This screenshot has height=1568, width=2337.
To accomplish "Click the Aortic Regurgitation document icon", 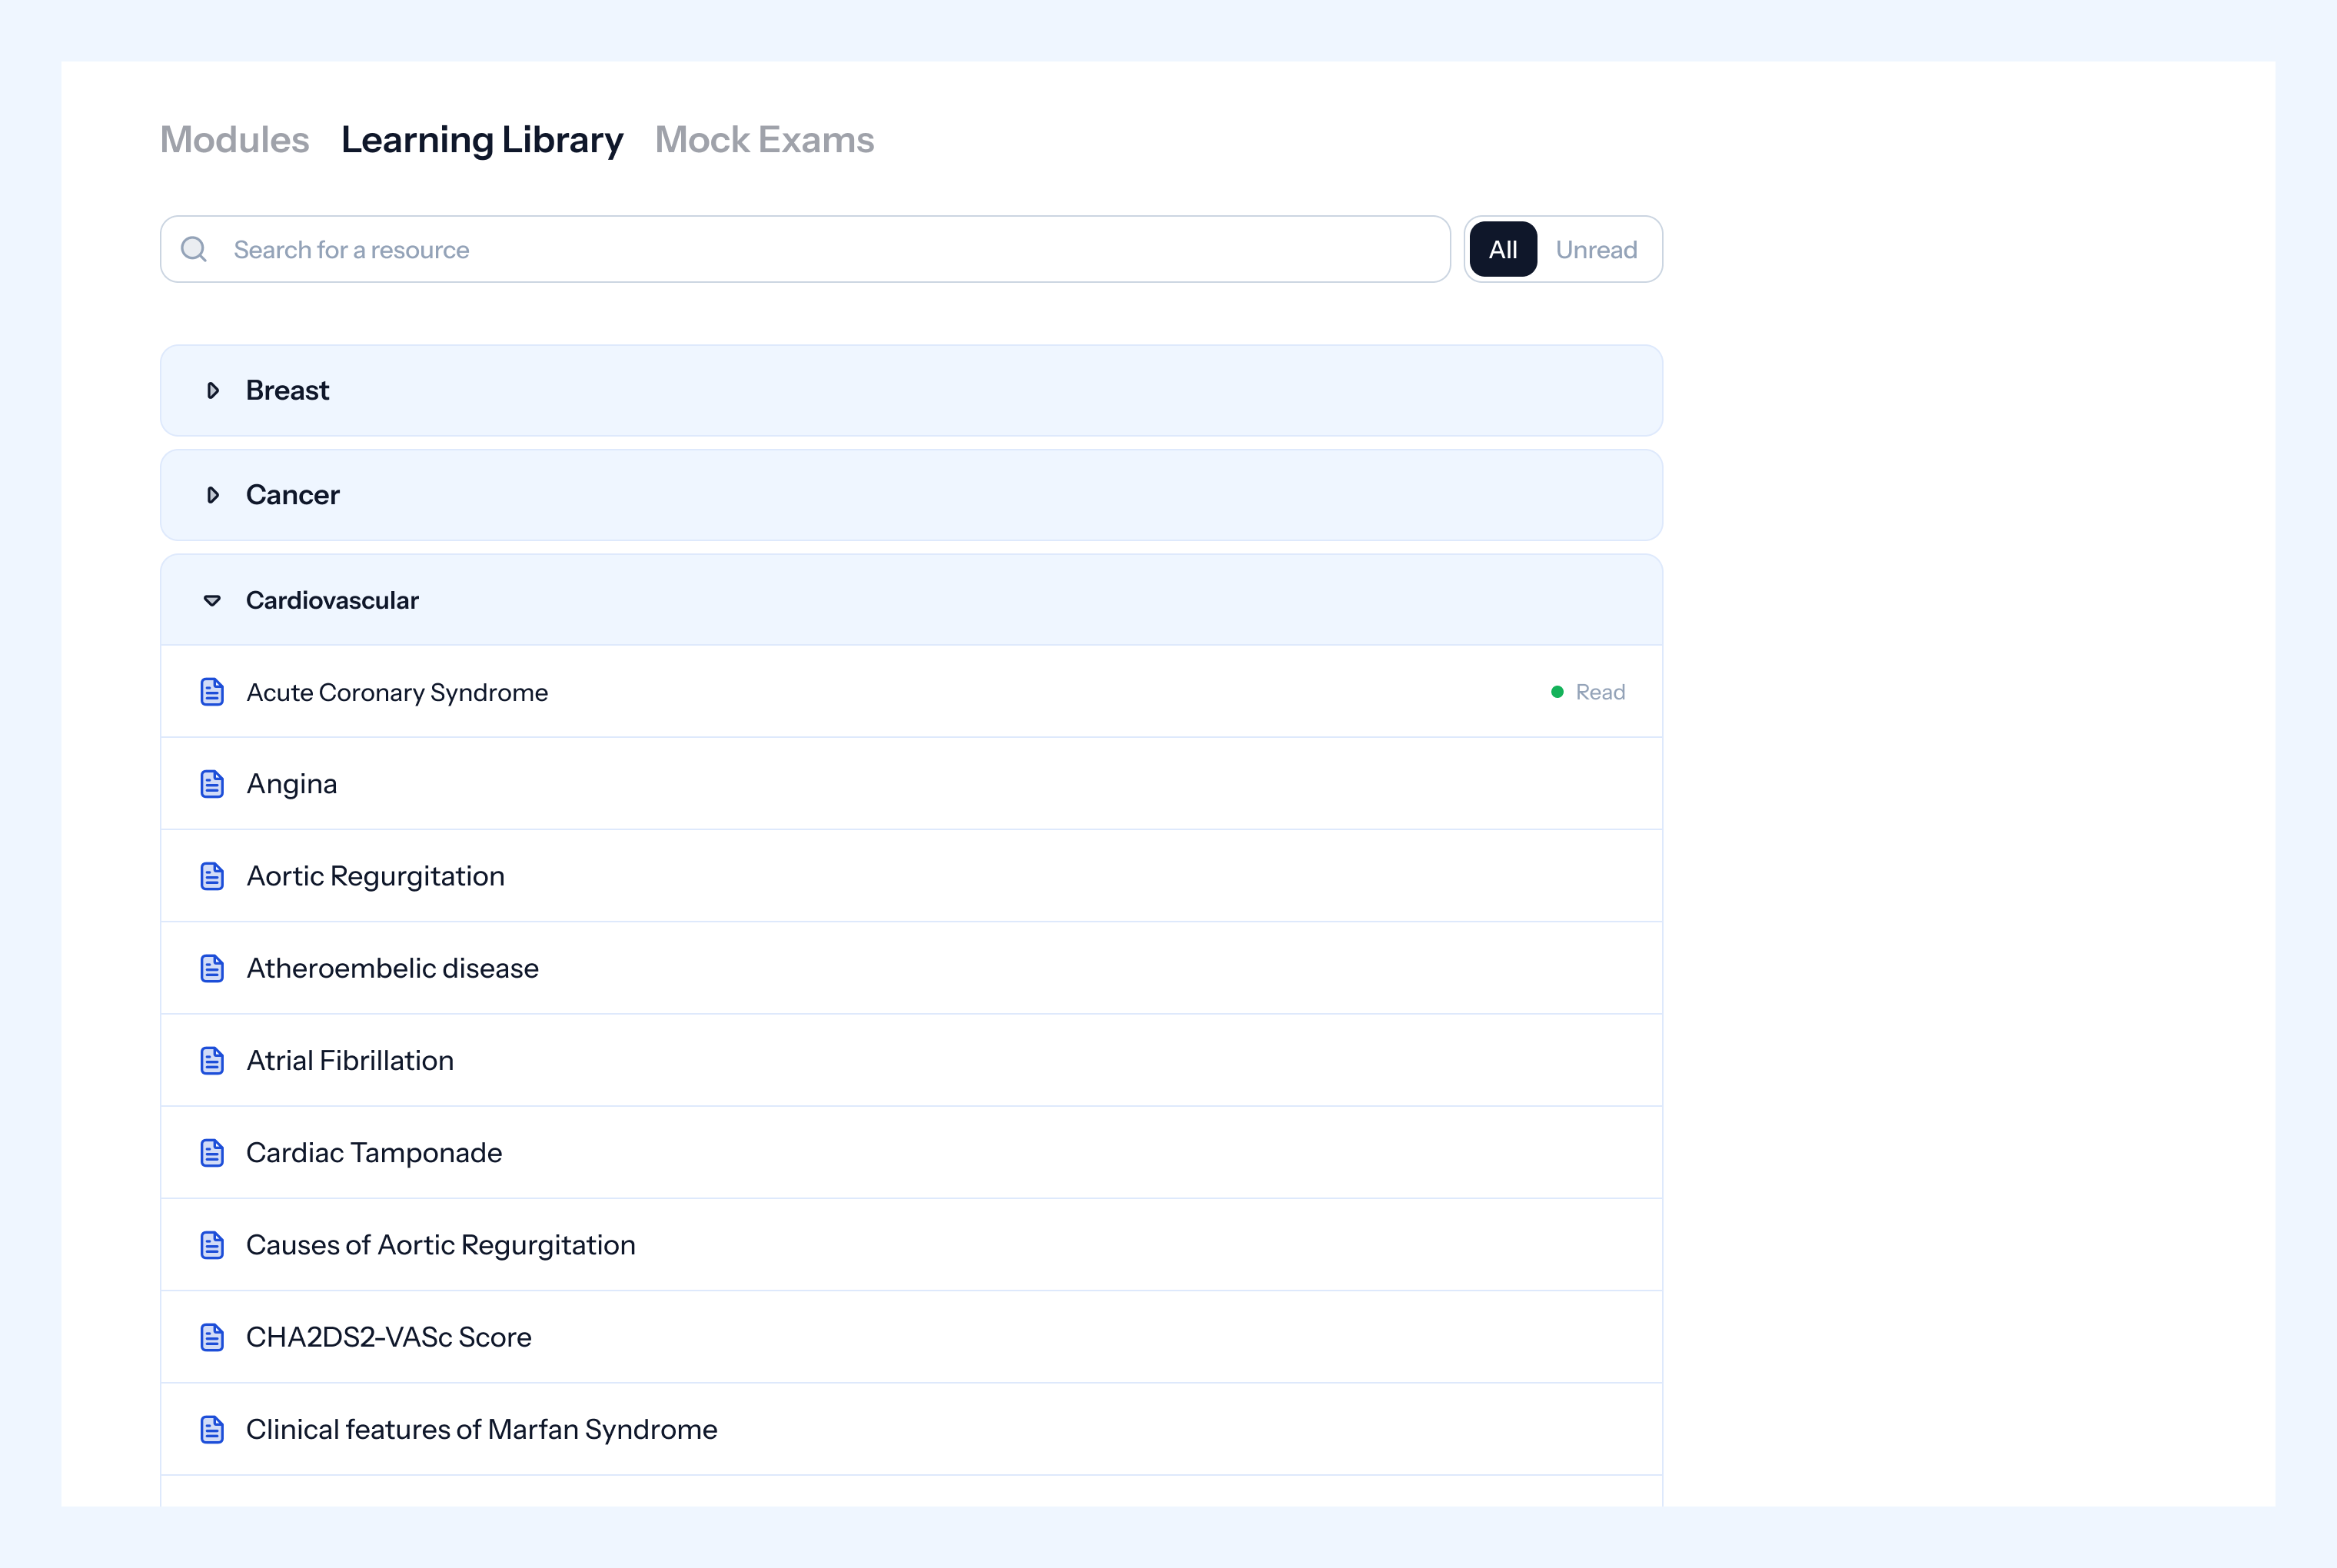I will point(212,876).
